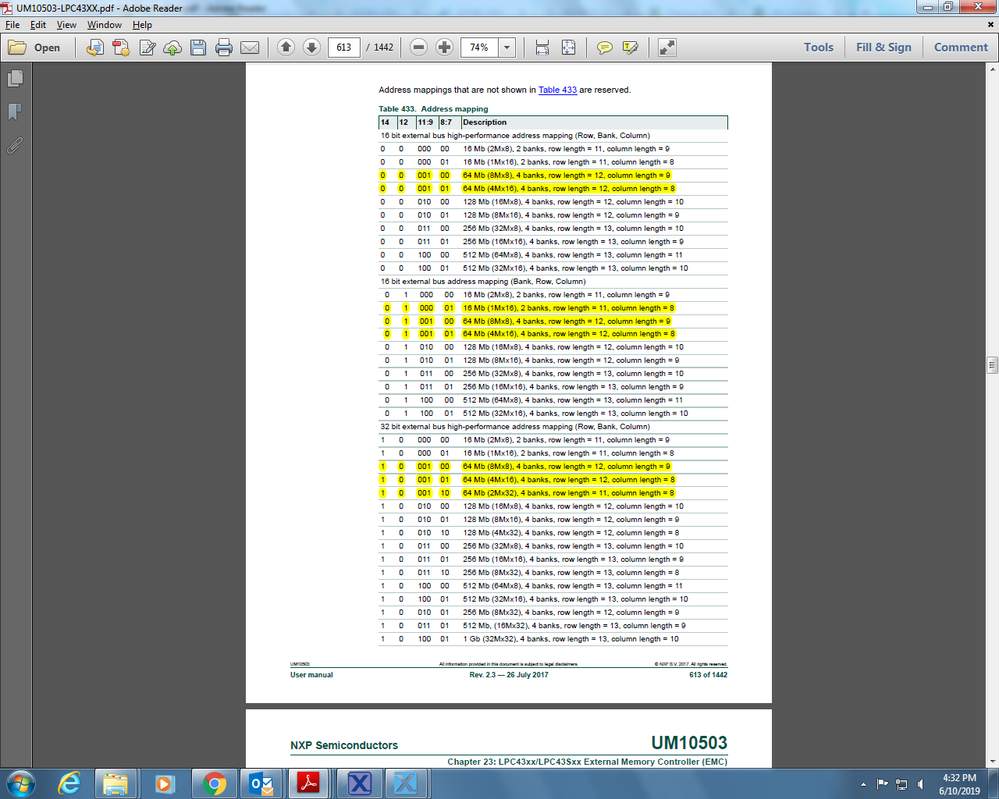Show attachments paperclip panel icon
999x799 pixels.
pyautogui.click(x=15, y=146)
